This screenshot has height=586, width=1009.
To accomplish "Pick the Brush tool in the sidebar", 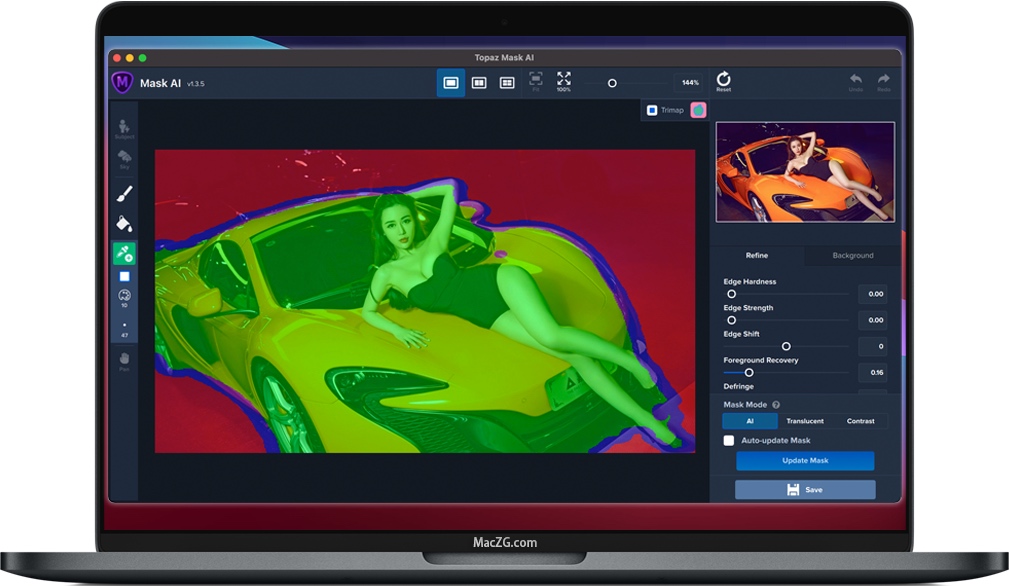I will pyautogui.click(x=124, y=192).
